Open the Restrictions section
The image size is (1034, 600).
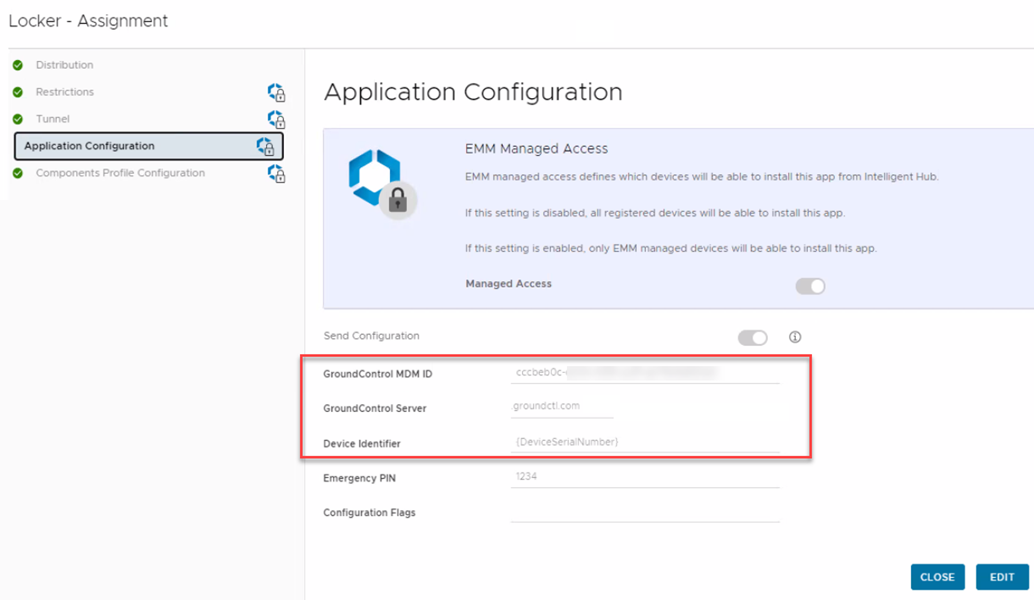pyautogui.click(x=65, y=92)
